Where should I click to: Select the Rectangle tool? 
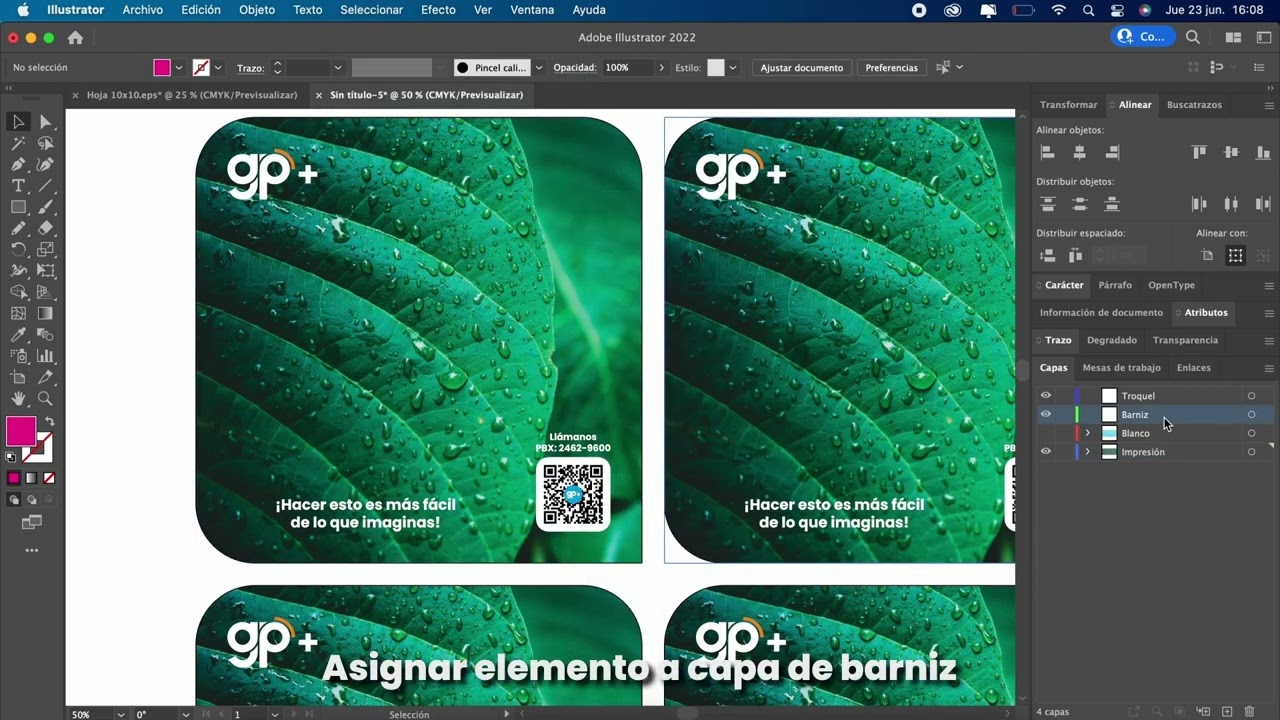pos(18,207)
